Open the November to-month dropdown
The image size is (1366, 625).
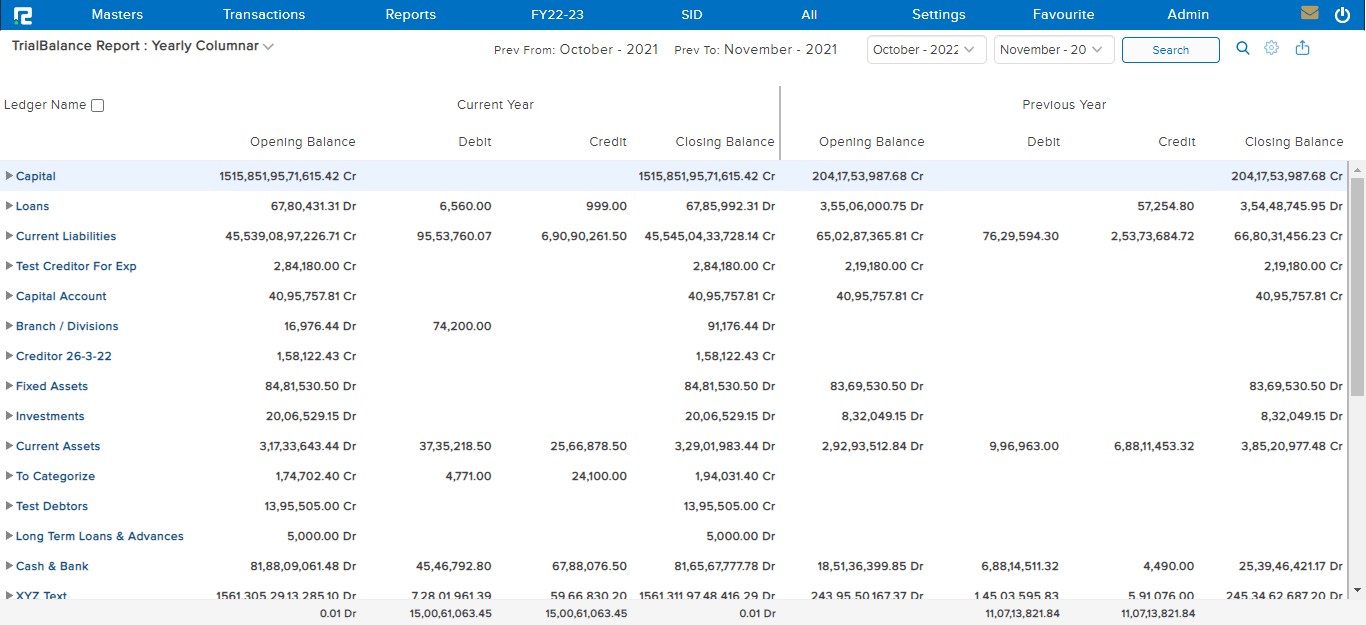pos(1053,50)
